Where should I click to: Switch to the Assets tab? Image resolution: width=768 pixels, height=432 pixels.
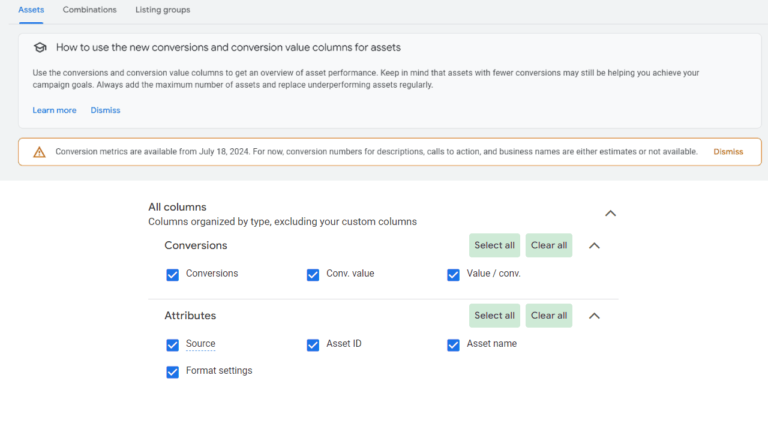31,10
